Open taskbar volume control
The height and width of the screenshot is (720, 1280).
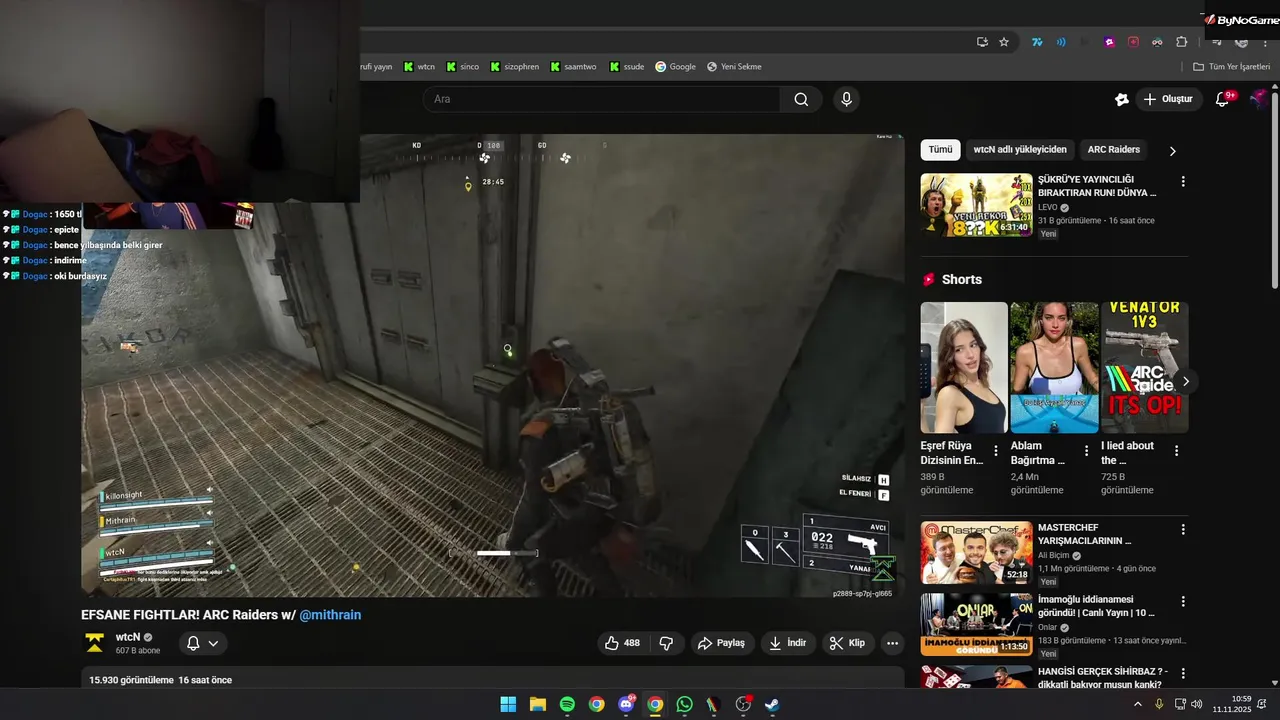[1197, 704]
